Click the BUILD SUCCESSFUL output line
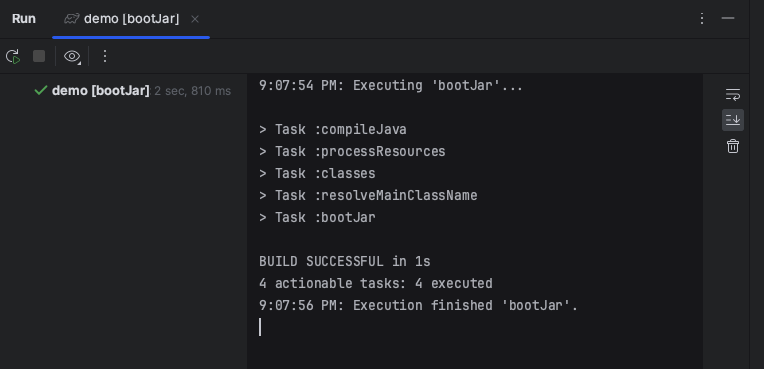 (344, 262)
